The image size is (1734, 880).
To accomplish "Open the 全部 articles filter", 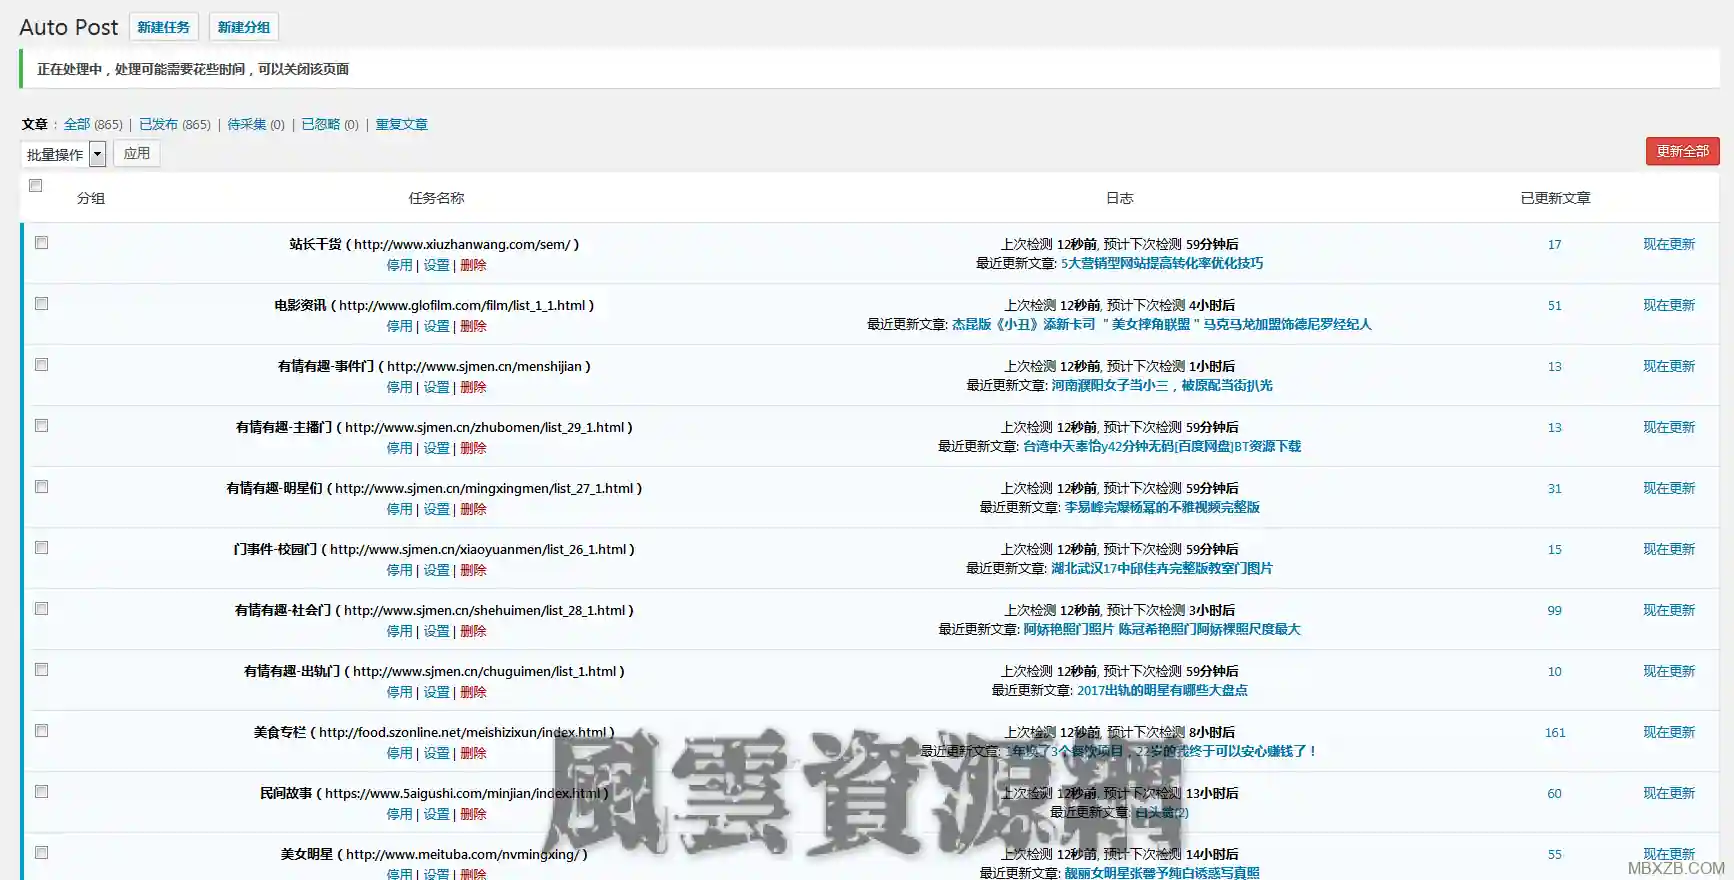I will 77,124.
